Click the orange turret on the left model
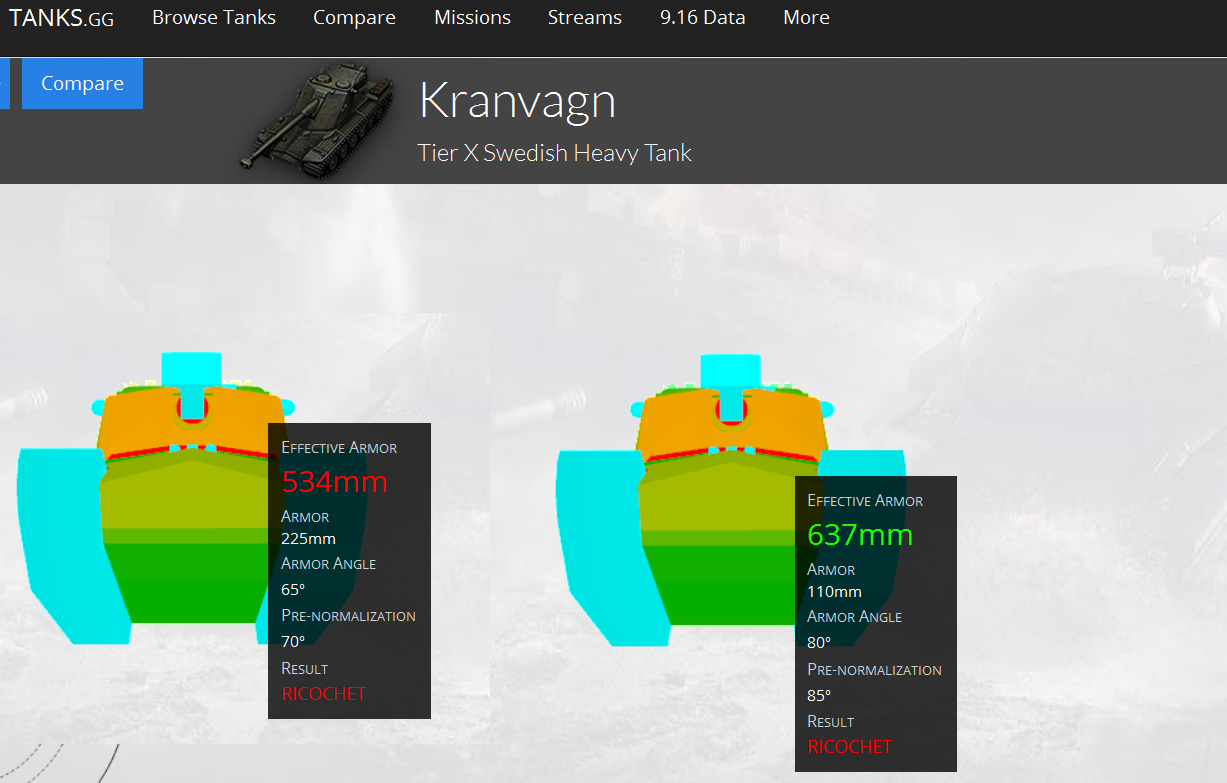Screen dimensions: 1227x783 [x=140, y=420]
